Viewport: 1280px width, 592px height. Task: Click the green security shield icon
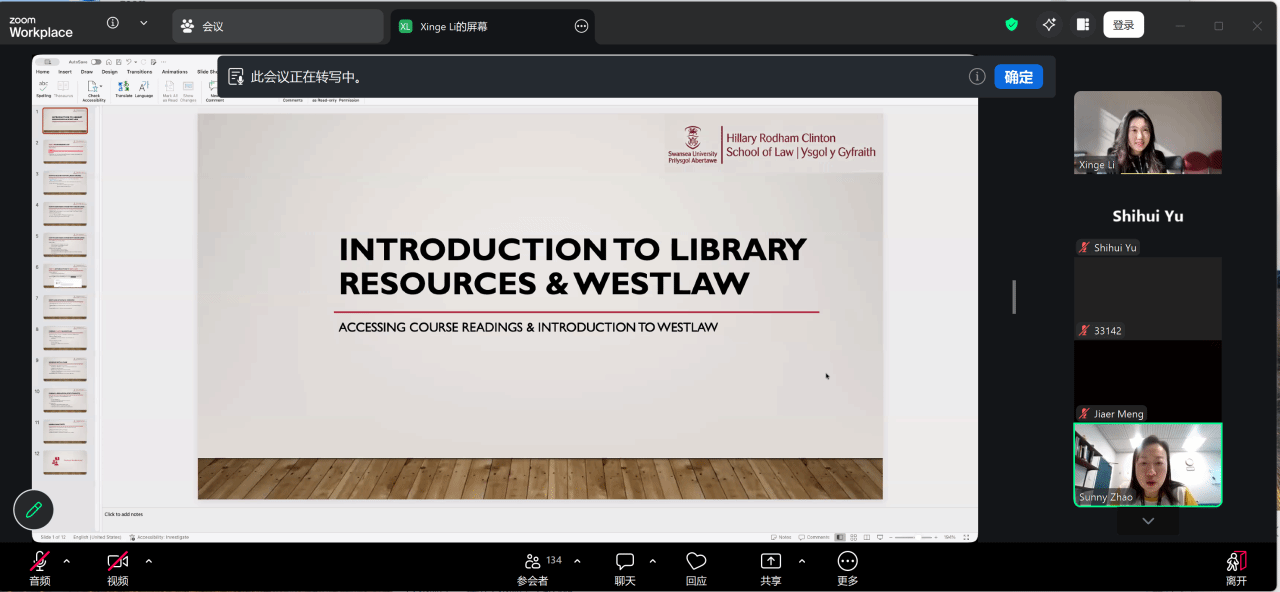(1011, 25)
